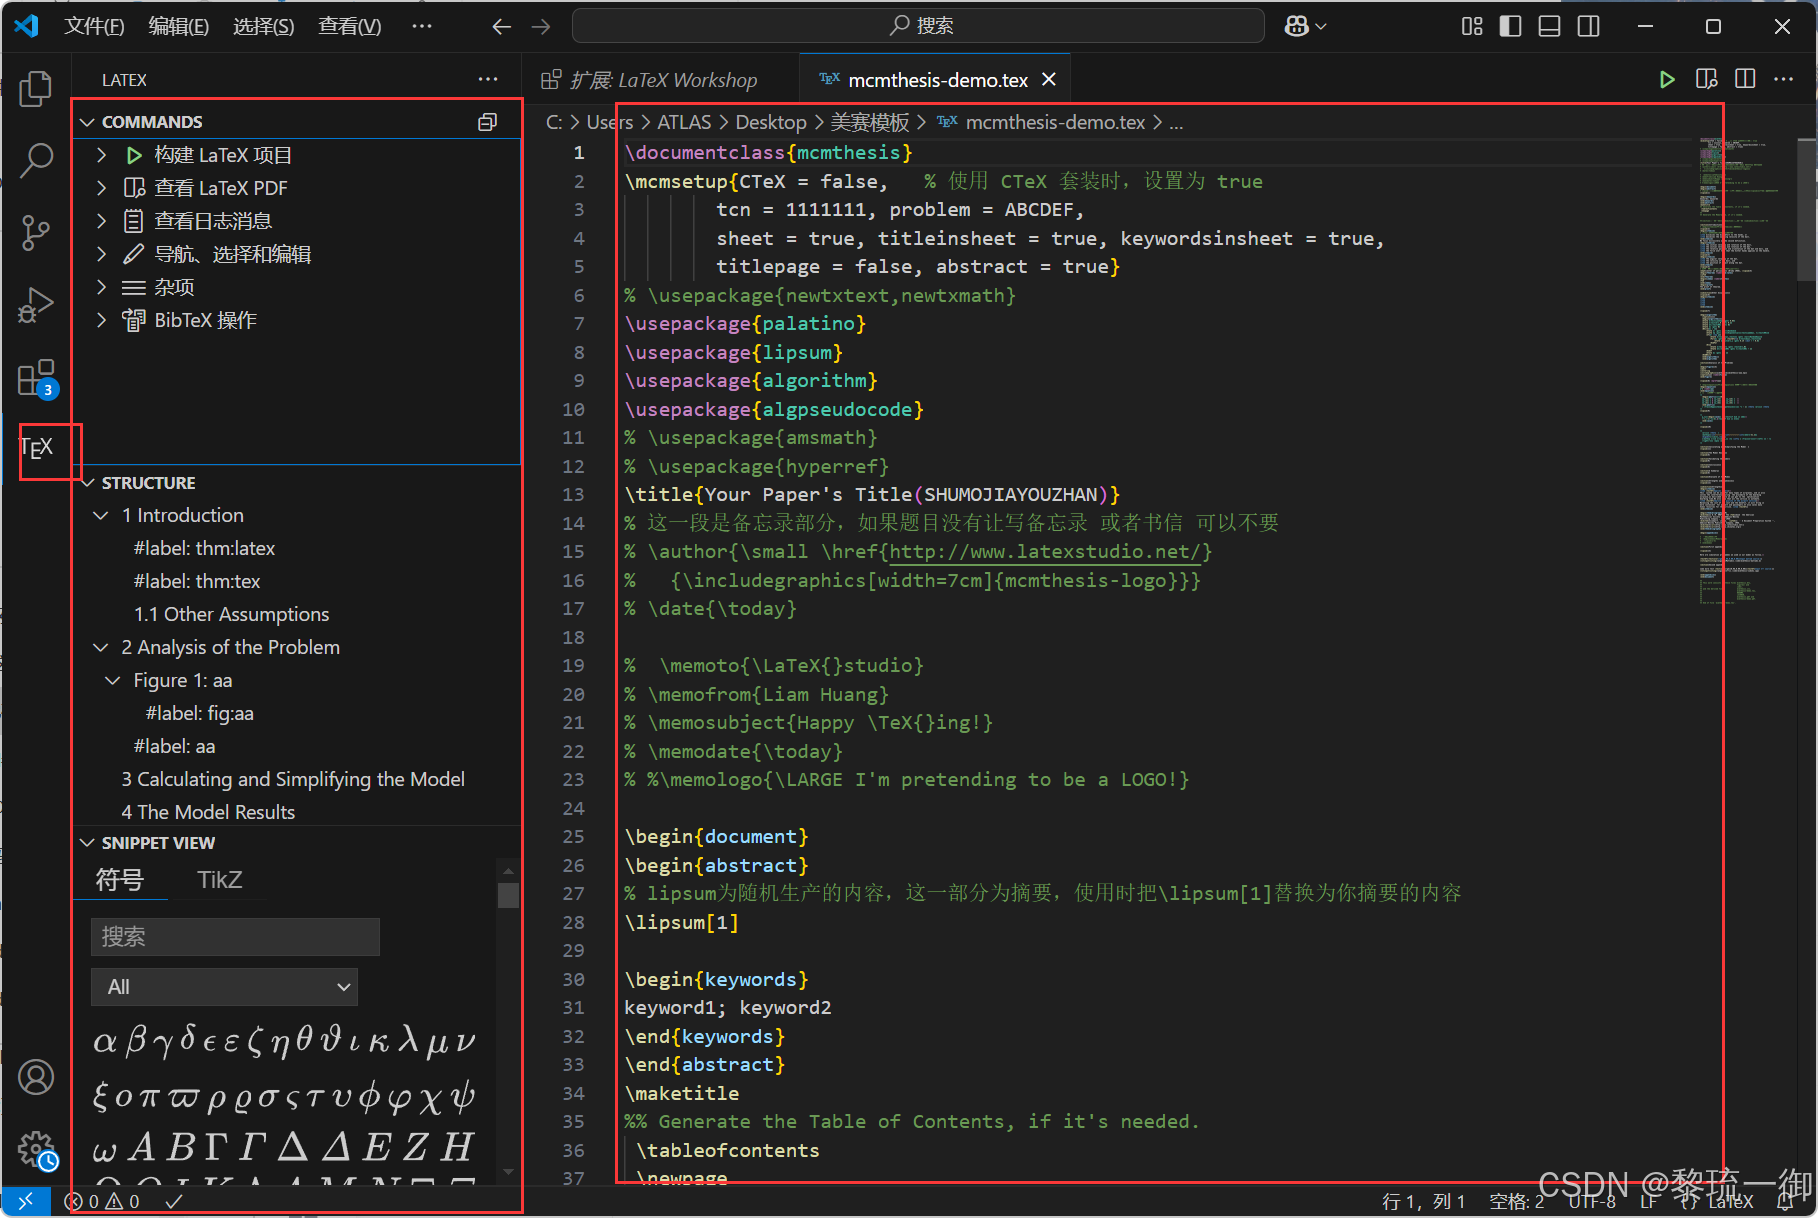Open the 选择(S) menu
The width and height of the screenshot is (1818, 1218).
click(264, 26)
